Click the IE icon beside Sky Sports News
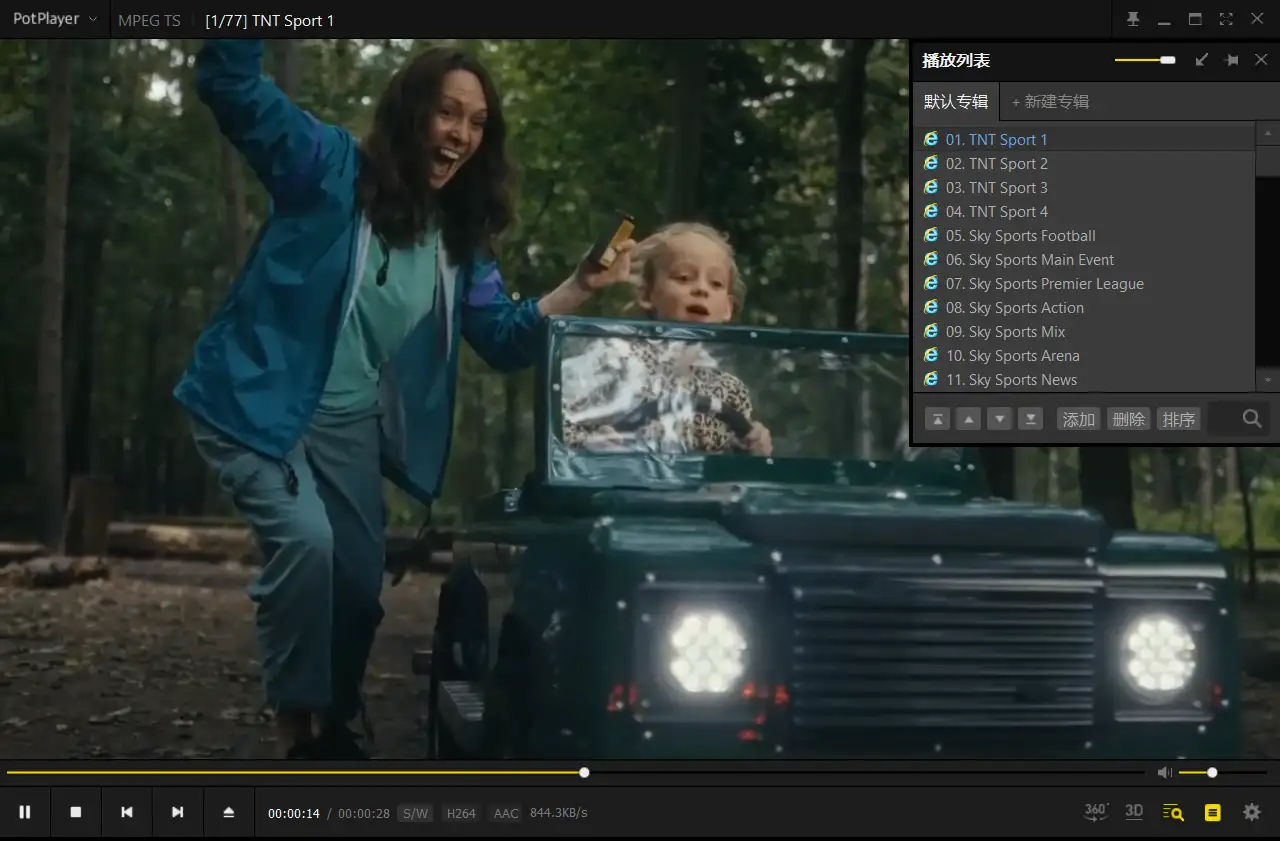Screen dimensions: 1280x841 (x=931, y=379)
